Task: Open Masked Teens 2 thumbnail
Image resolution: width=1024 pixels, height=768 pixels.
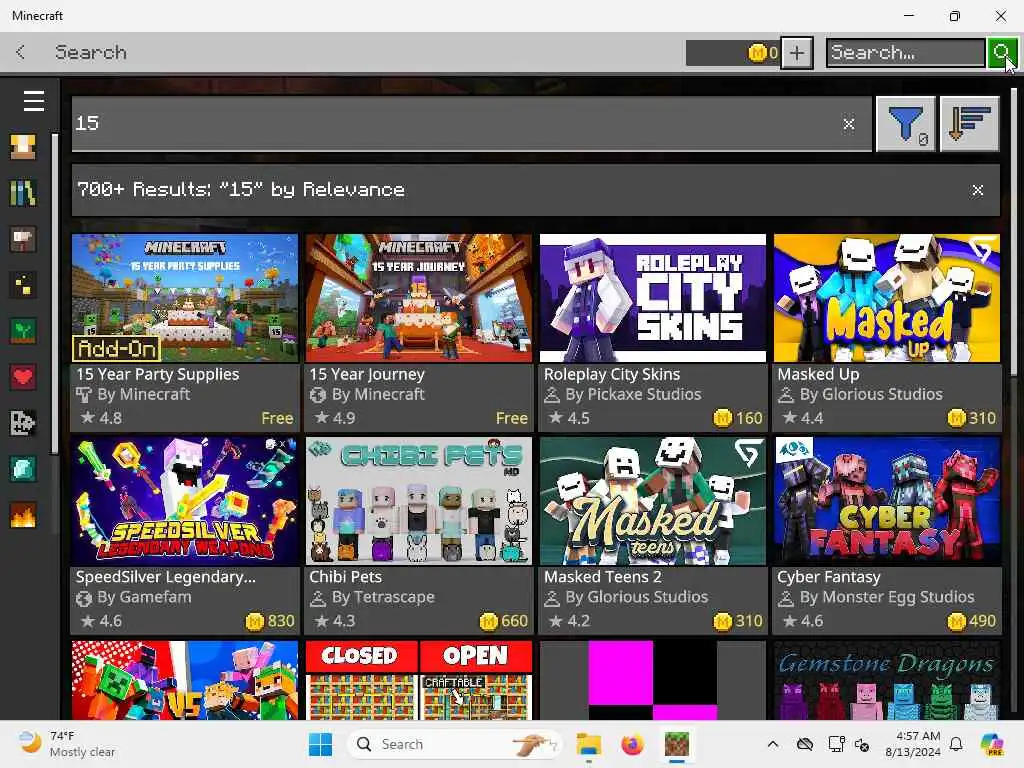Action: pos(653,501)
